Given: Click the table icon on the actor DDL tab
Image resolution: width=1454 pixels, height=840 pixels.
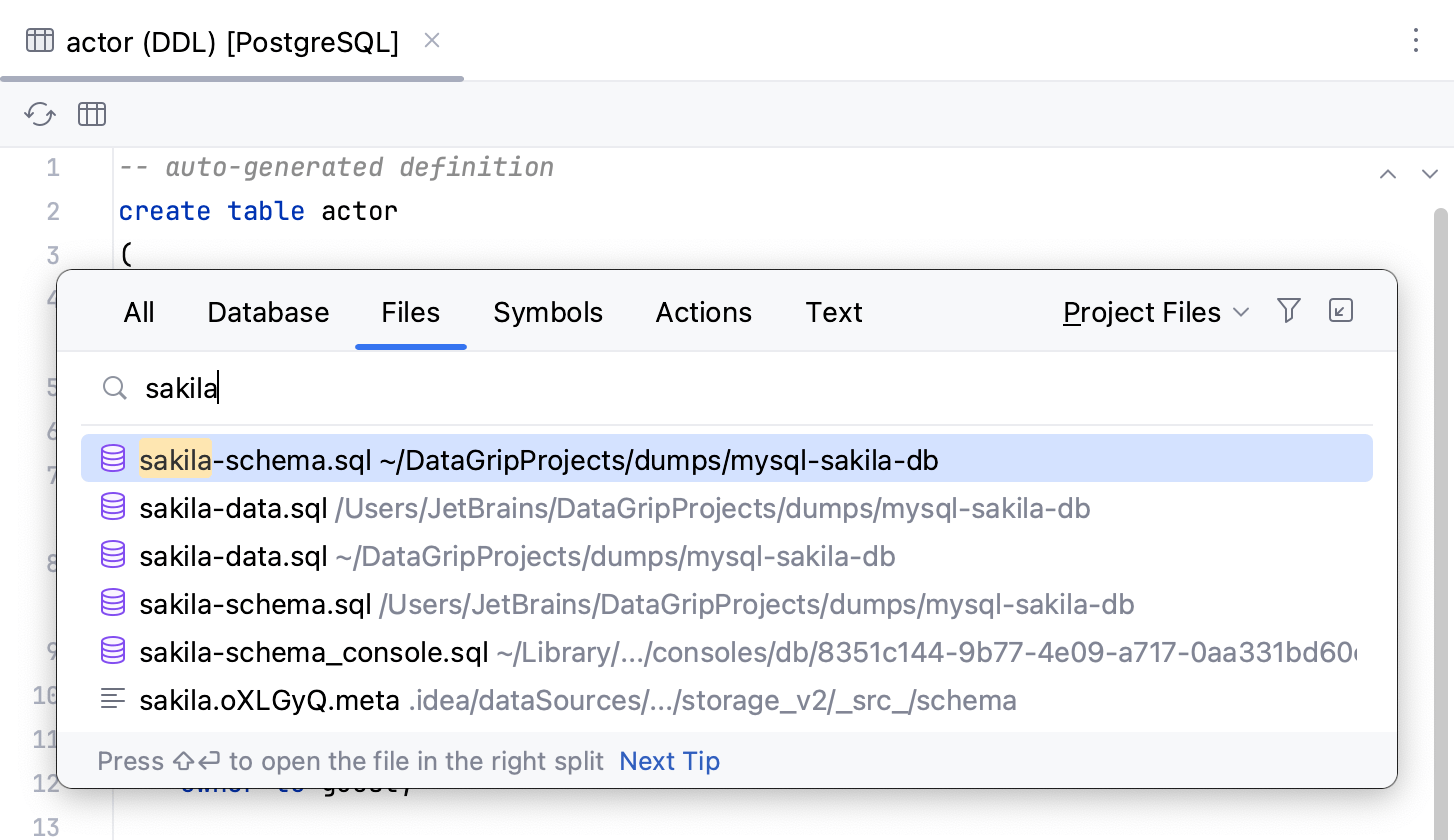Looking at the screenshot, I should click(39, 40).
